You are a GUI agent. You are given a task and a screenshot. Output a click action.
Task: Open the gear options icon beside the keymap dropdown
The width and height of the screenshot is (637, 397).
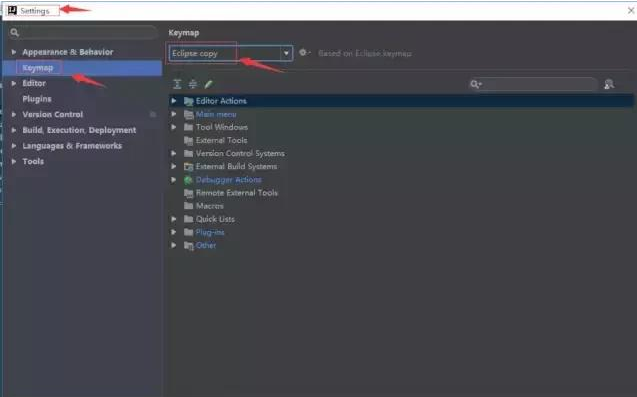(x=304, y=53)
